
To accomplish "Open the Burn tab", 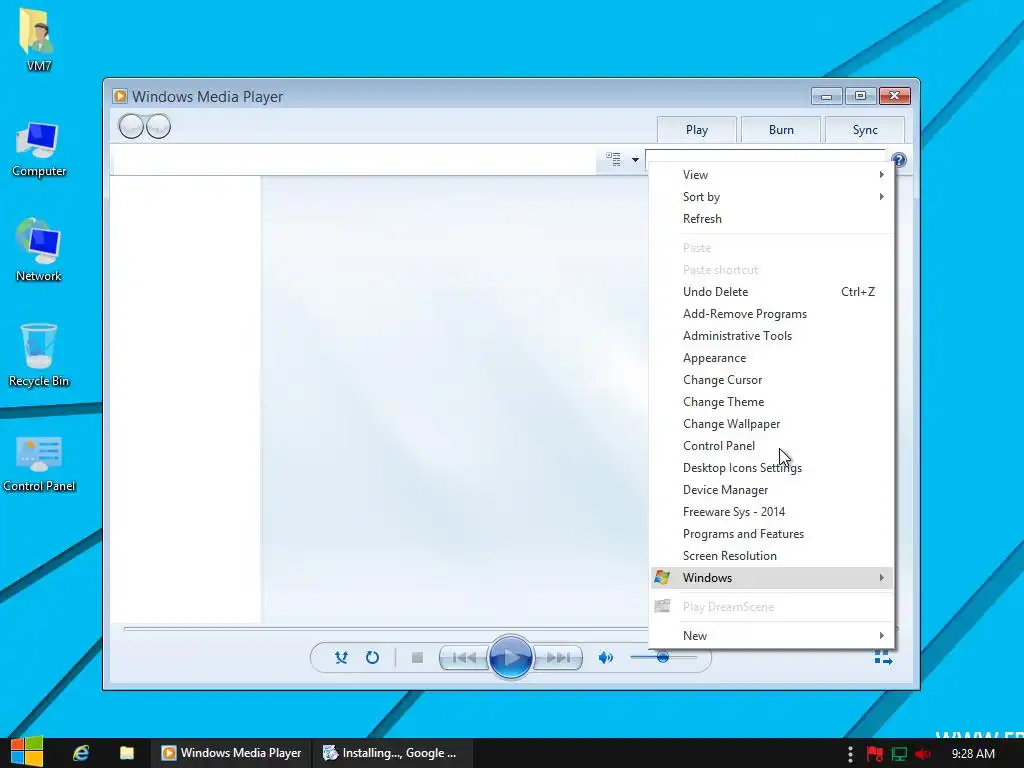I will pyautogui.click(x=781, y=130).
